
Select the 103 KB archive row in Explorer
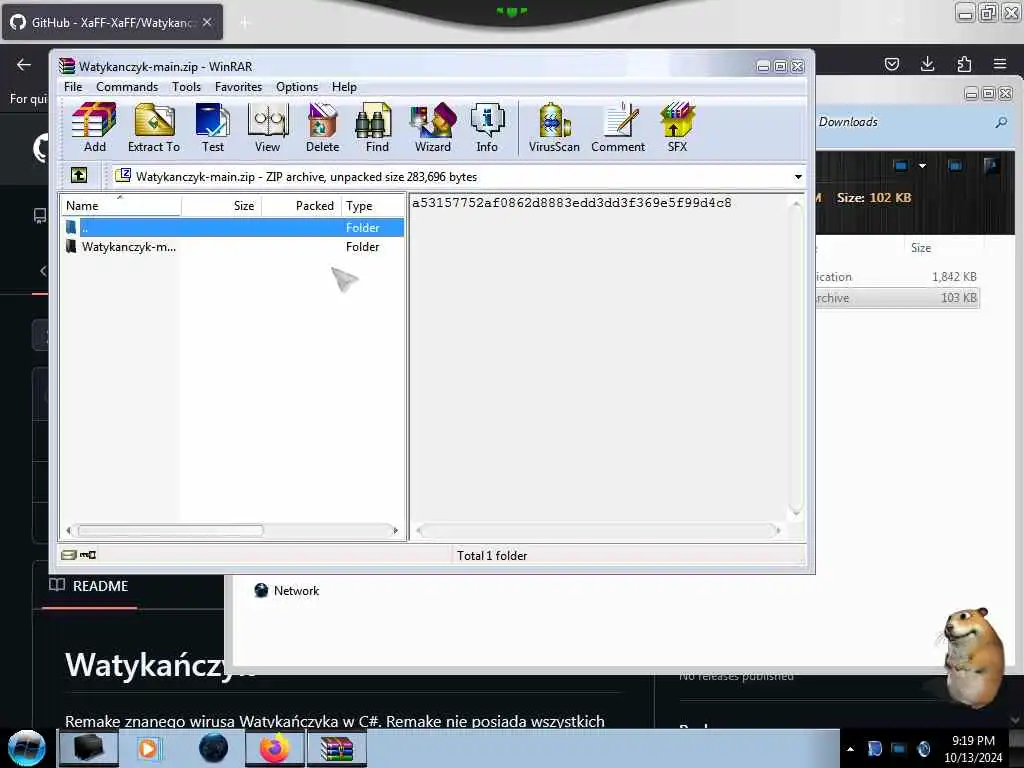[897, 298]
